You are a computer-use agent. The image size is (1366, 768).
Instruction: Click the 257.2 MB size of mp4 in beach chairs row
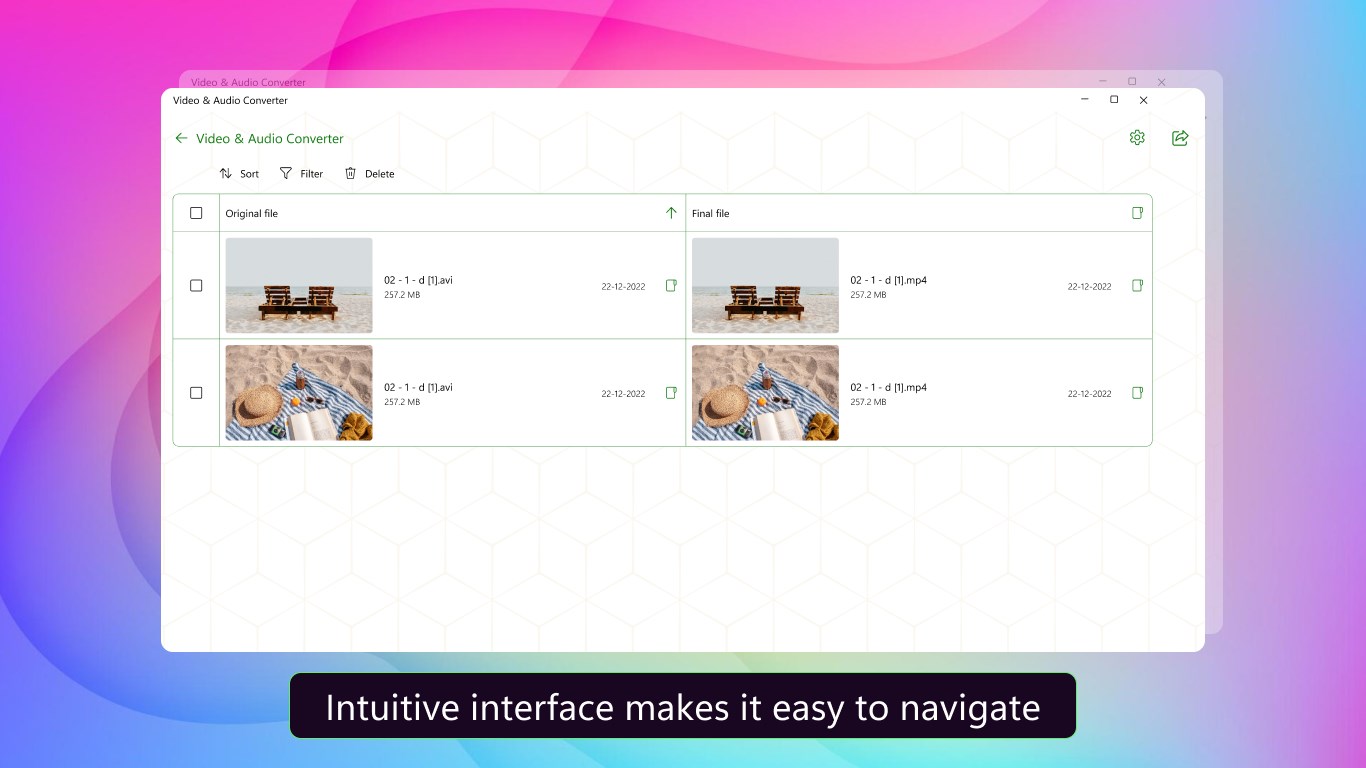[x=868, y=295]
